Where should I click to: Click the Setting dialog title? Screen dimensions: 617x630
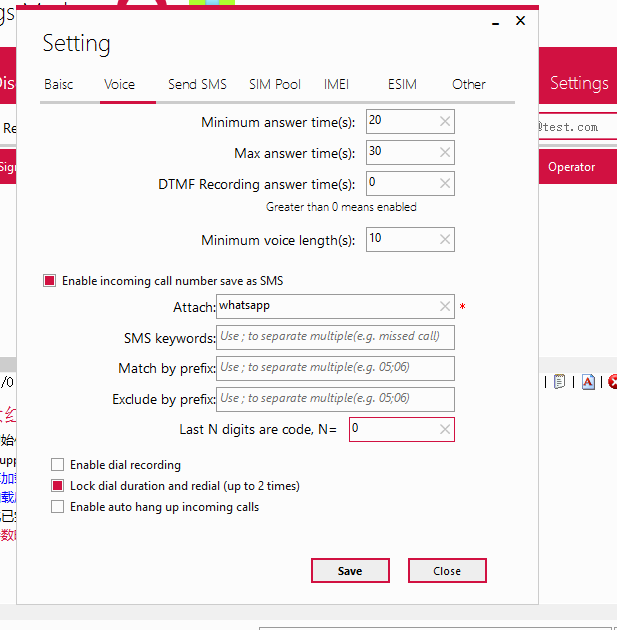click(x=76, y=43)
